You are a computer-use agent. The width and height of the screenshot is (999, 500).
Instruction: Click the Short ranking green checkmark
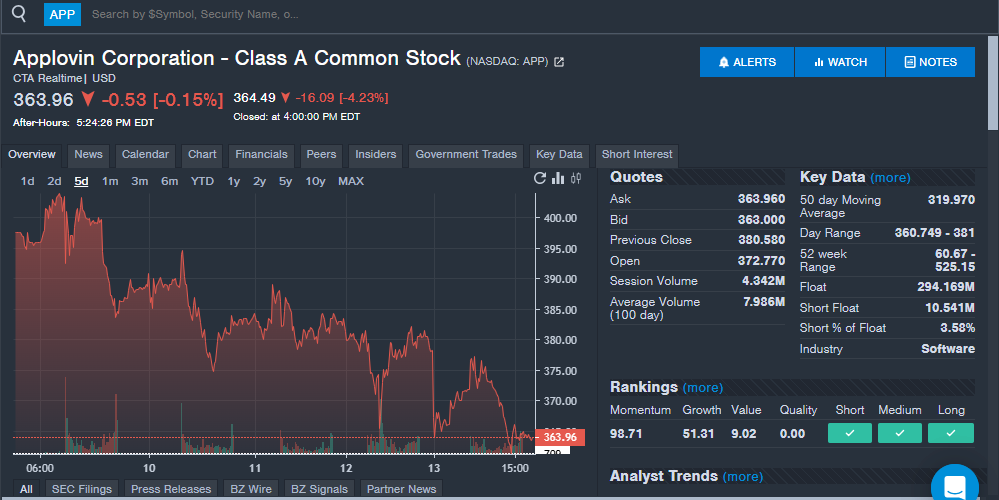[x=849, y=433]
